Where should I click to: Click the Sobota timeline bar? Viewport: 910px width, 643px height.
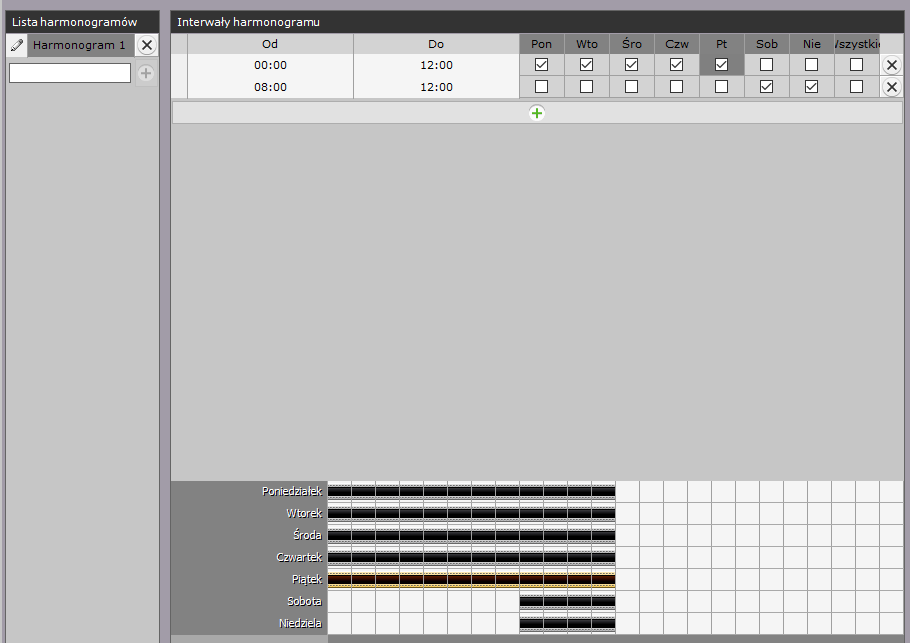(567, 601)
